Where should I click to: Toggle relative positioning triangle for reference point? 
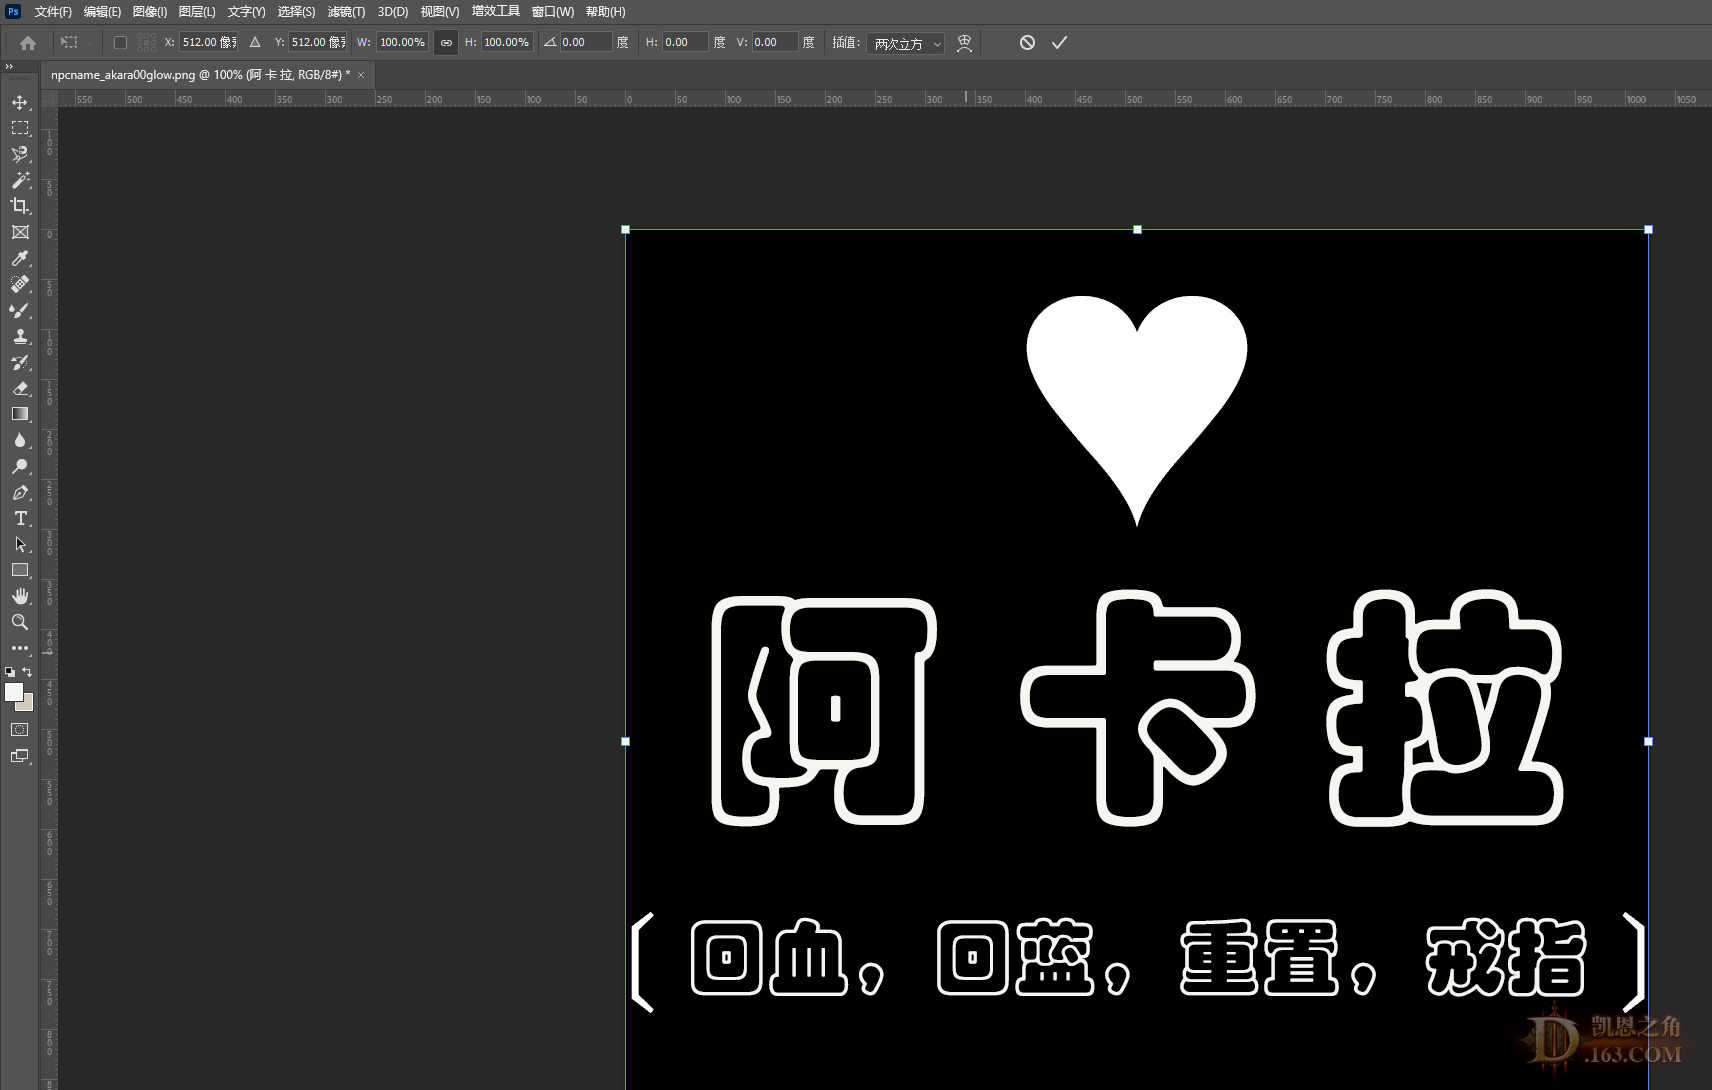(255, 42)
